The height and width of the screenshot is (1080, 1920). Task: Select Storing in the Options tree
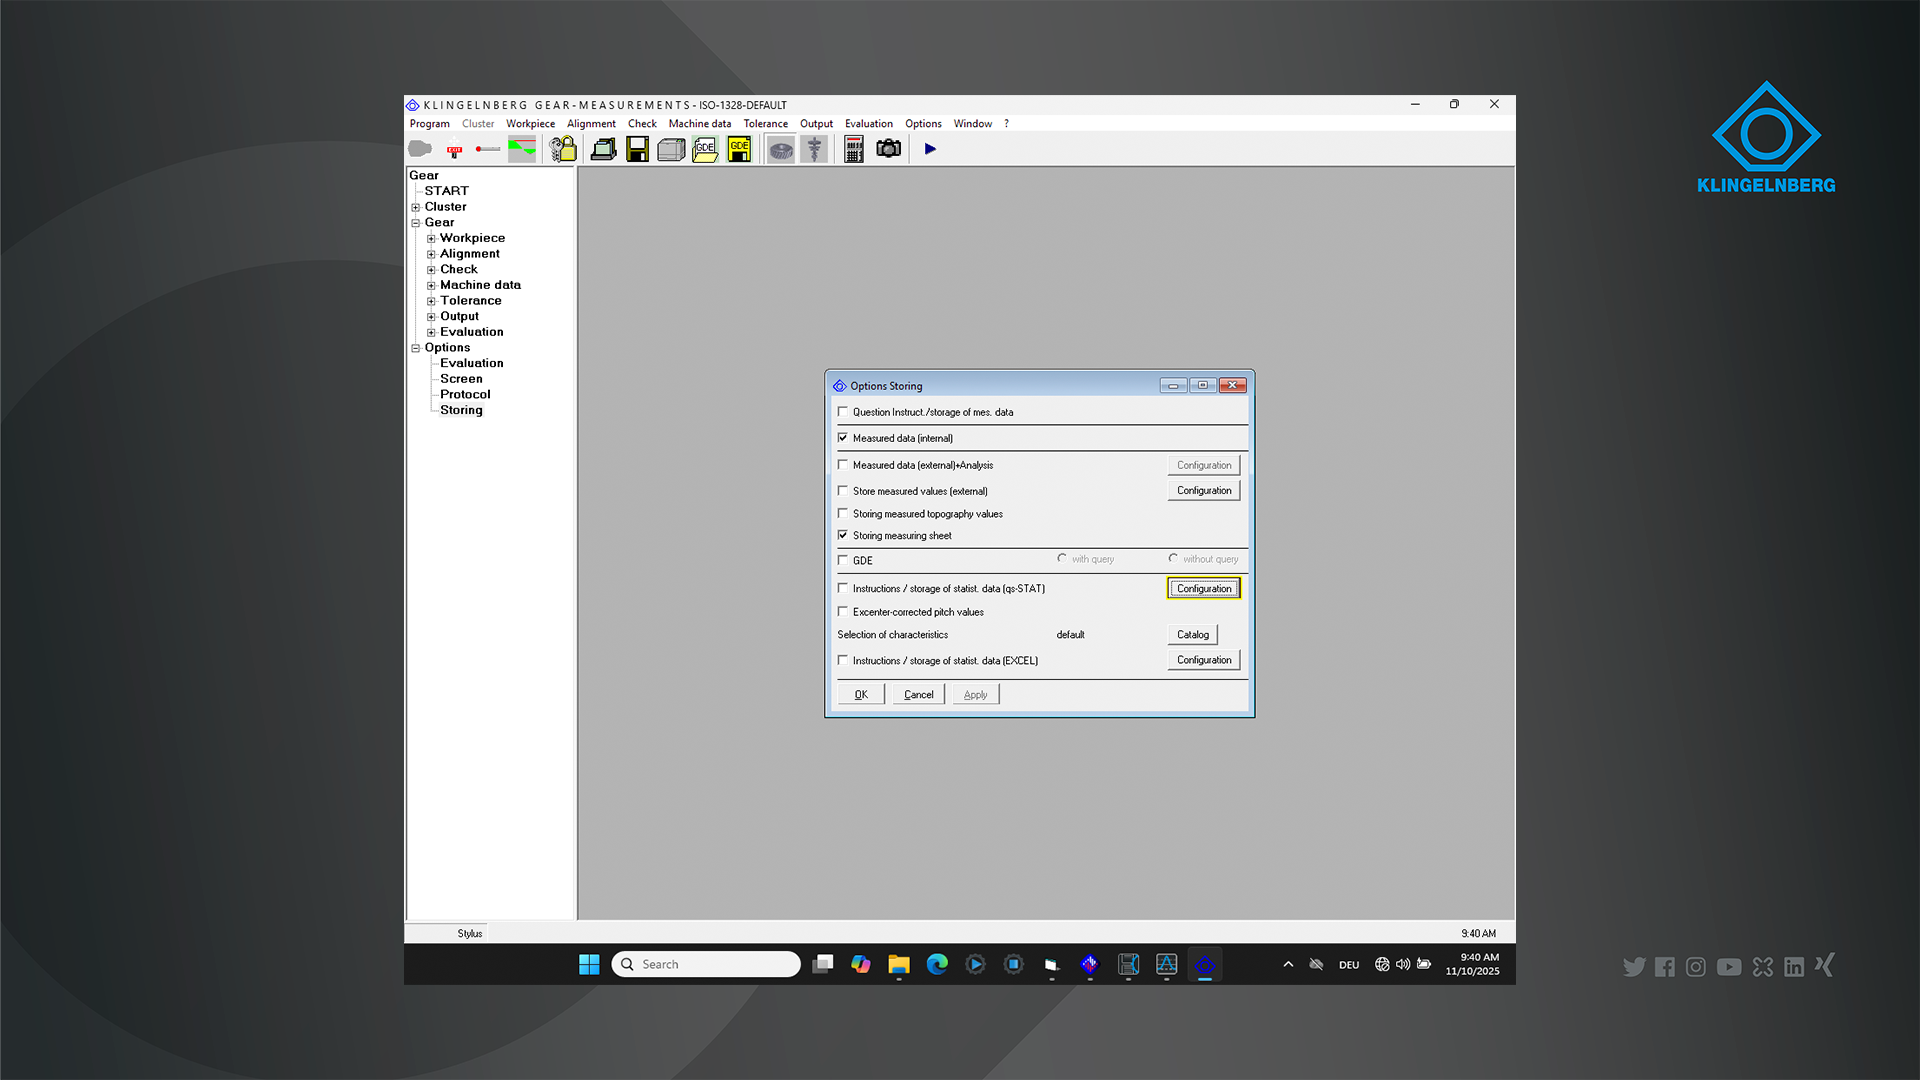pyautogui.click(x=461, y=410)
